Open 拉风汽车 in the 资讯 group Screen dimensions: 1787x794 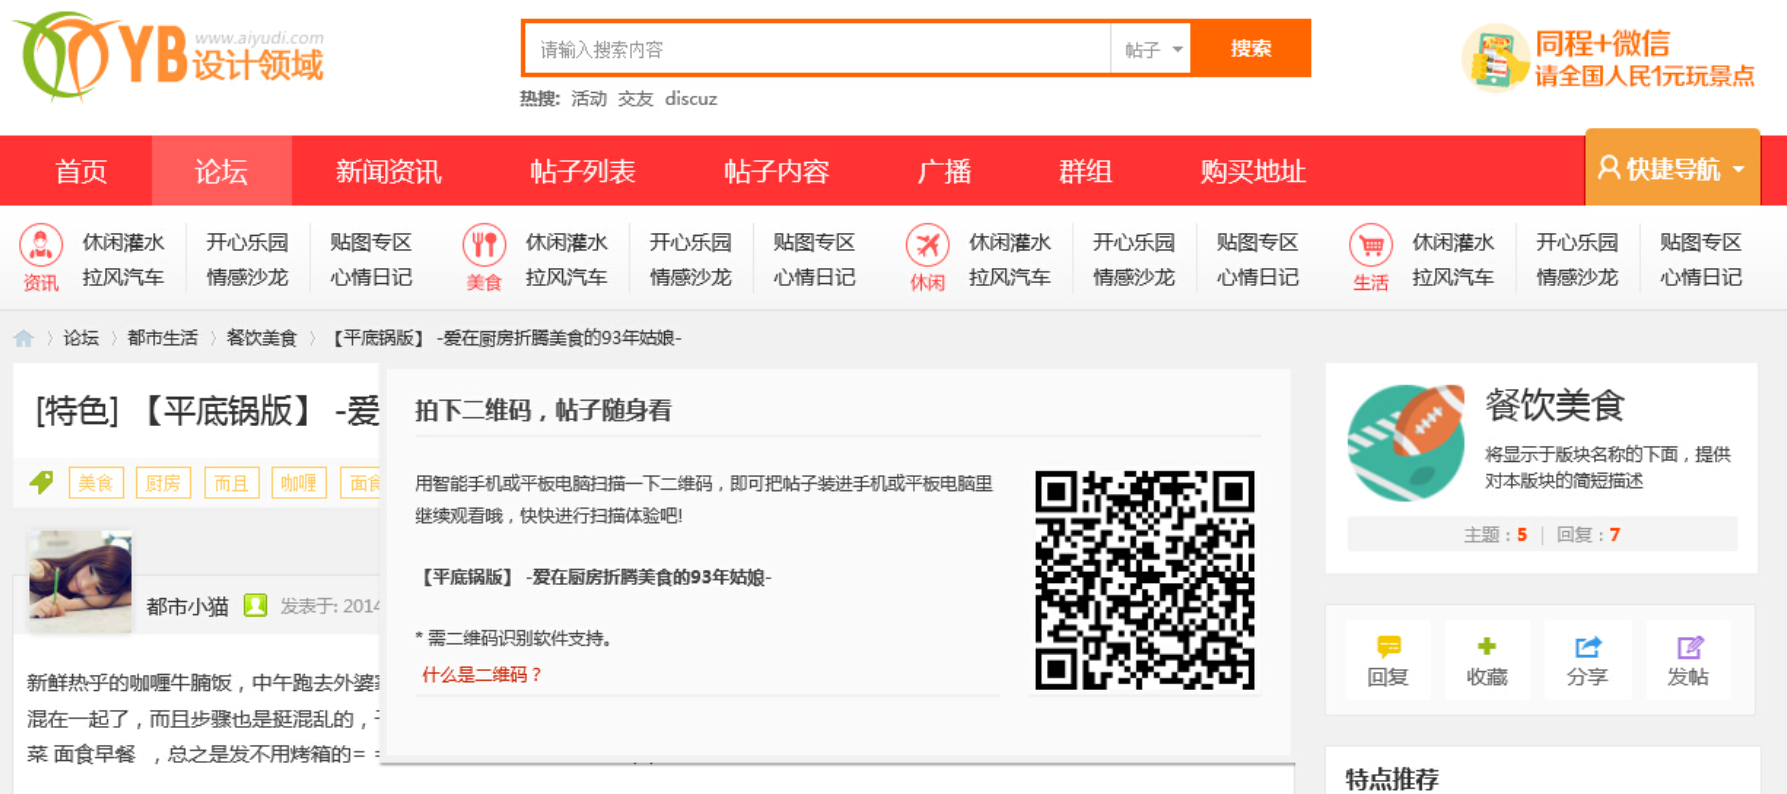click(124, 277)
